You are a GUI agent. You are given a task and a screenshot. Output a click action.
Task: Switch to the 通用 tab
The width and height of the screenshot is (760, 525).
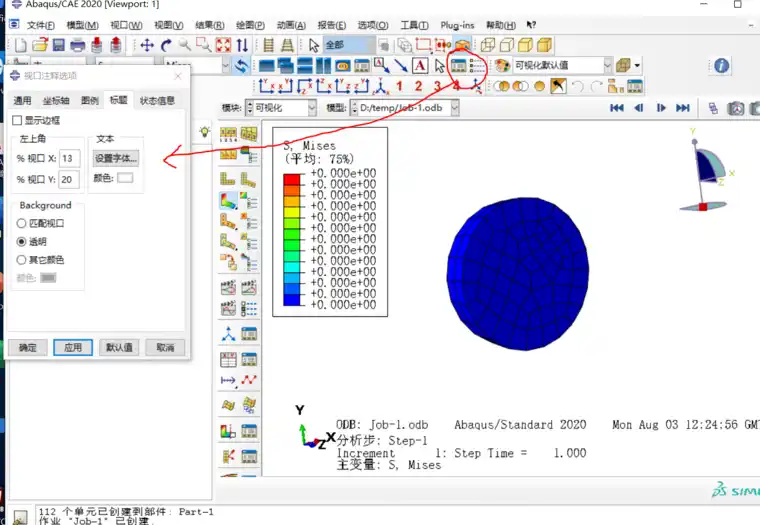point(22,100)
